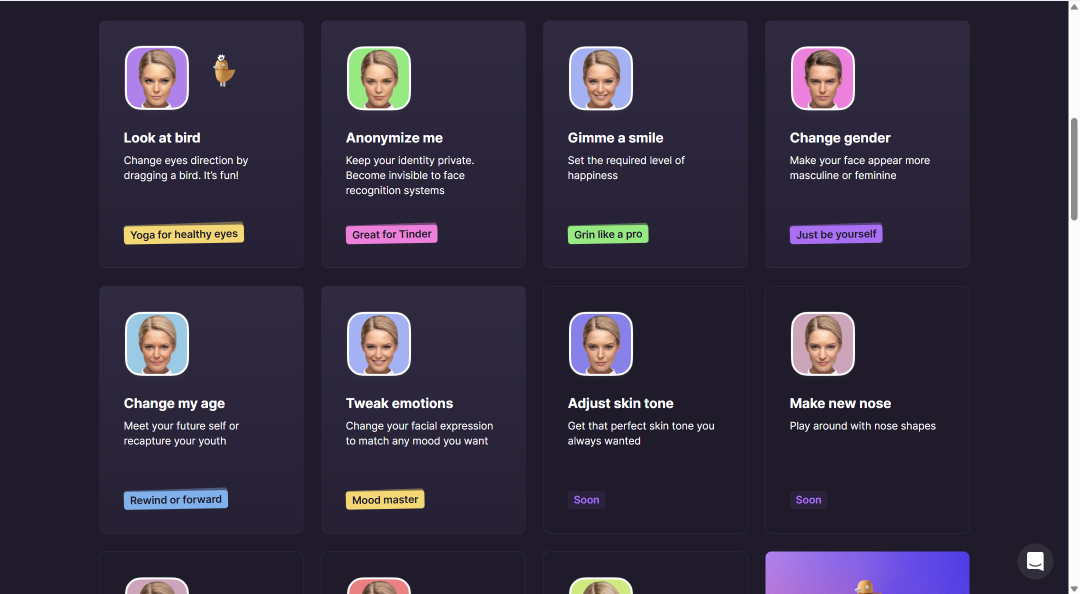
Task: Click the Rewind or forward tag
Action: (x=176, y=500)
